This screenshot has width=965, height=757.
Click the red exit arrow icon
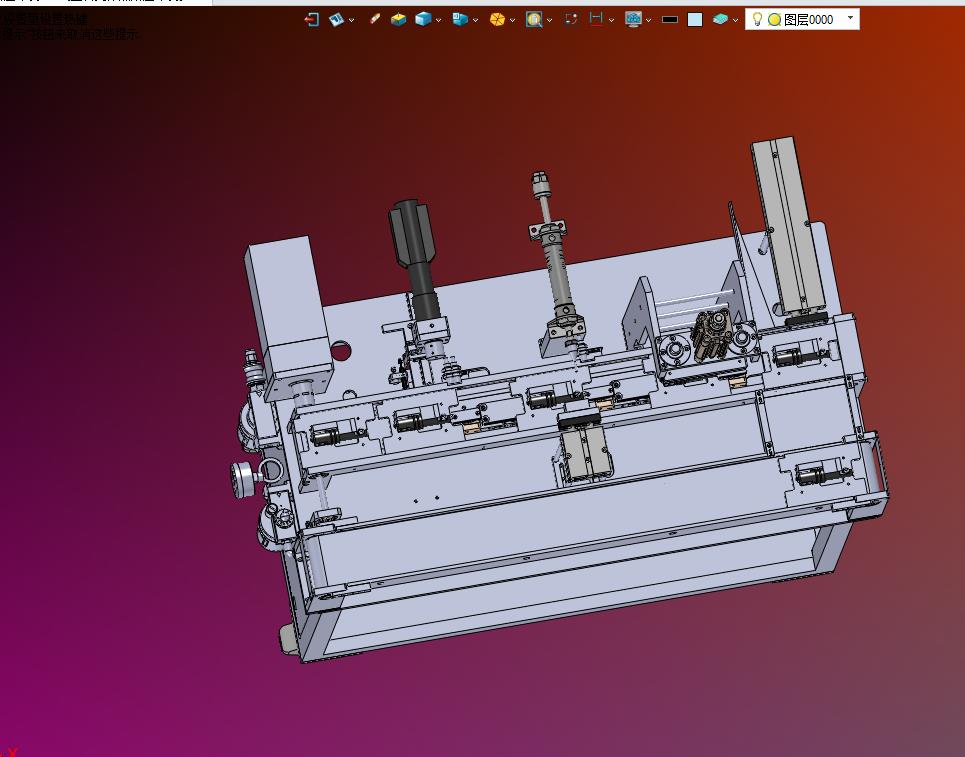[x=312, y=20]
